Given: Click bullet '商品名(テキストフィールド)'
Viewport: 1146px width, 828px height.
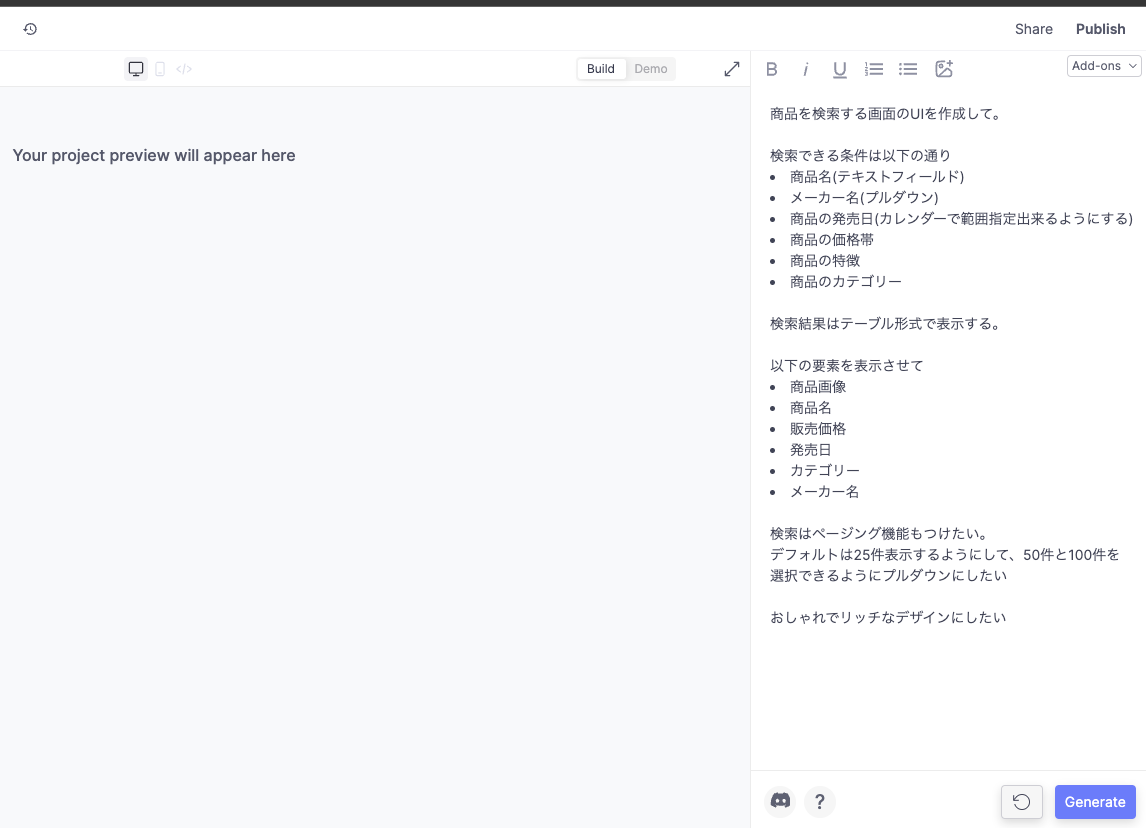Looking at the screenshot, I should pyautogui.click(x=877, y=177).
